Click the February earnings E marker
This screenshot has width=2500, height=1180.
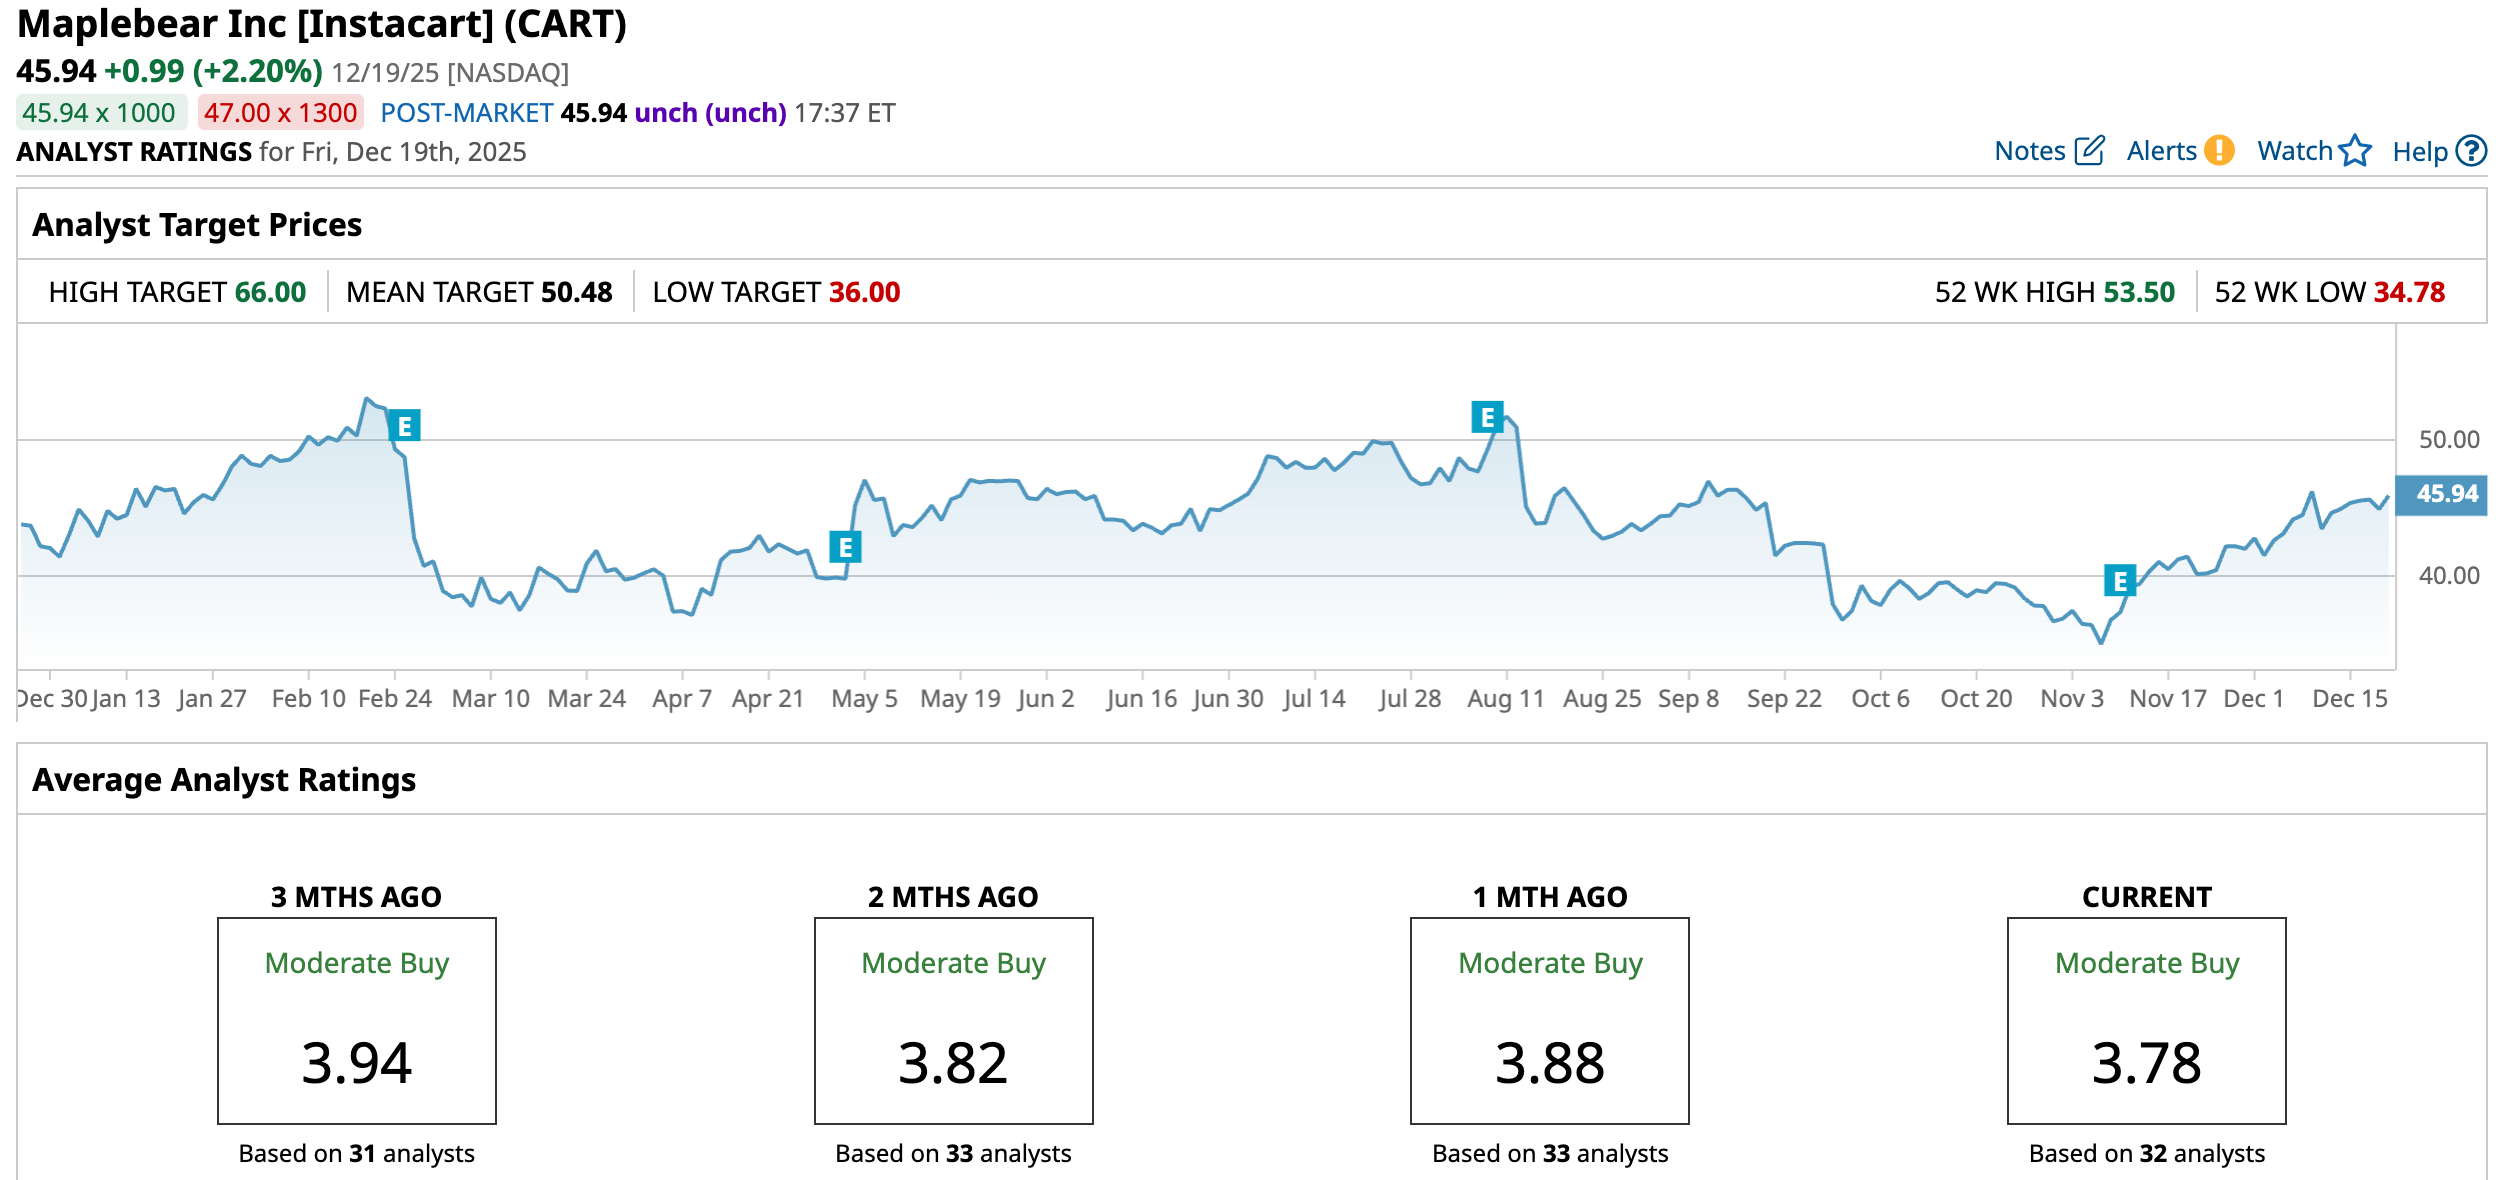point(404,426)
